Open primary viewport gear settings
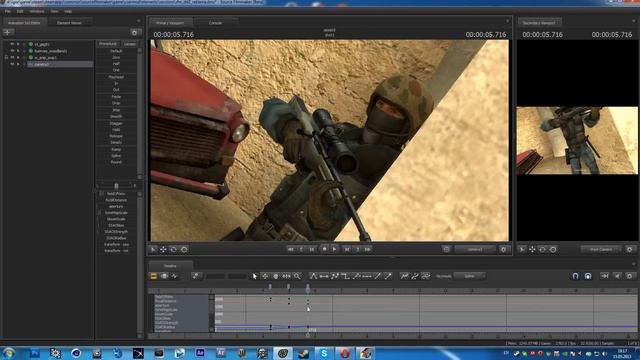 [x=503, y=249]
